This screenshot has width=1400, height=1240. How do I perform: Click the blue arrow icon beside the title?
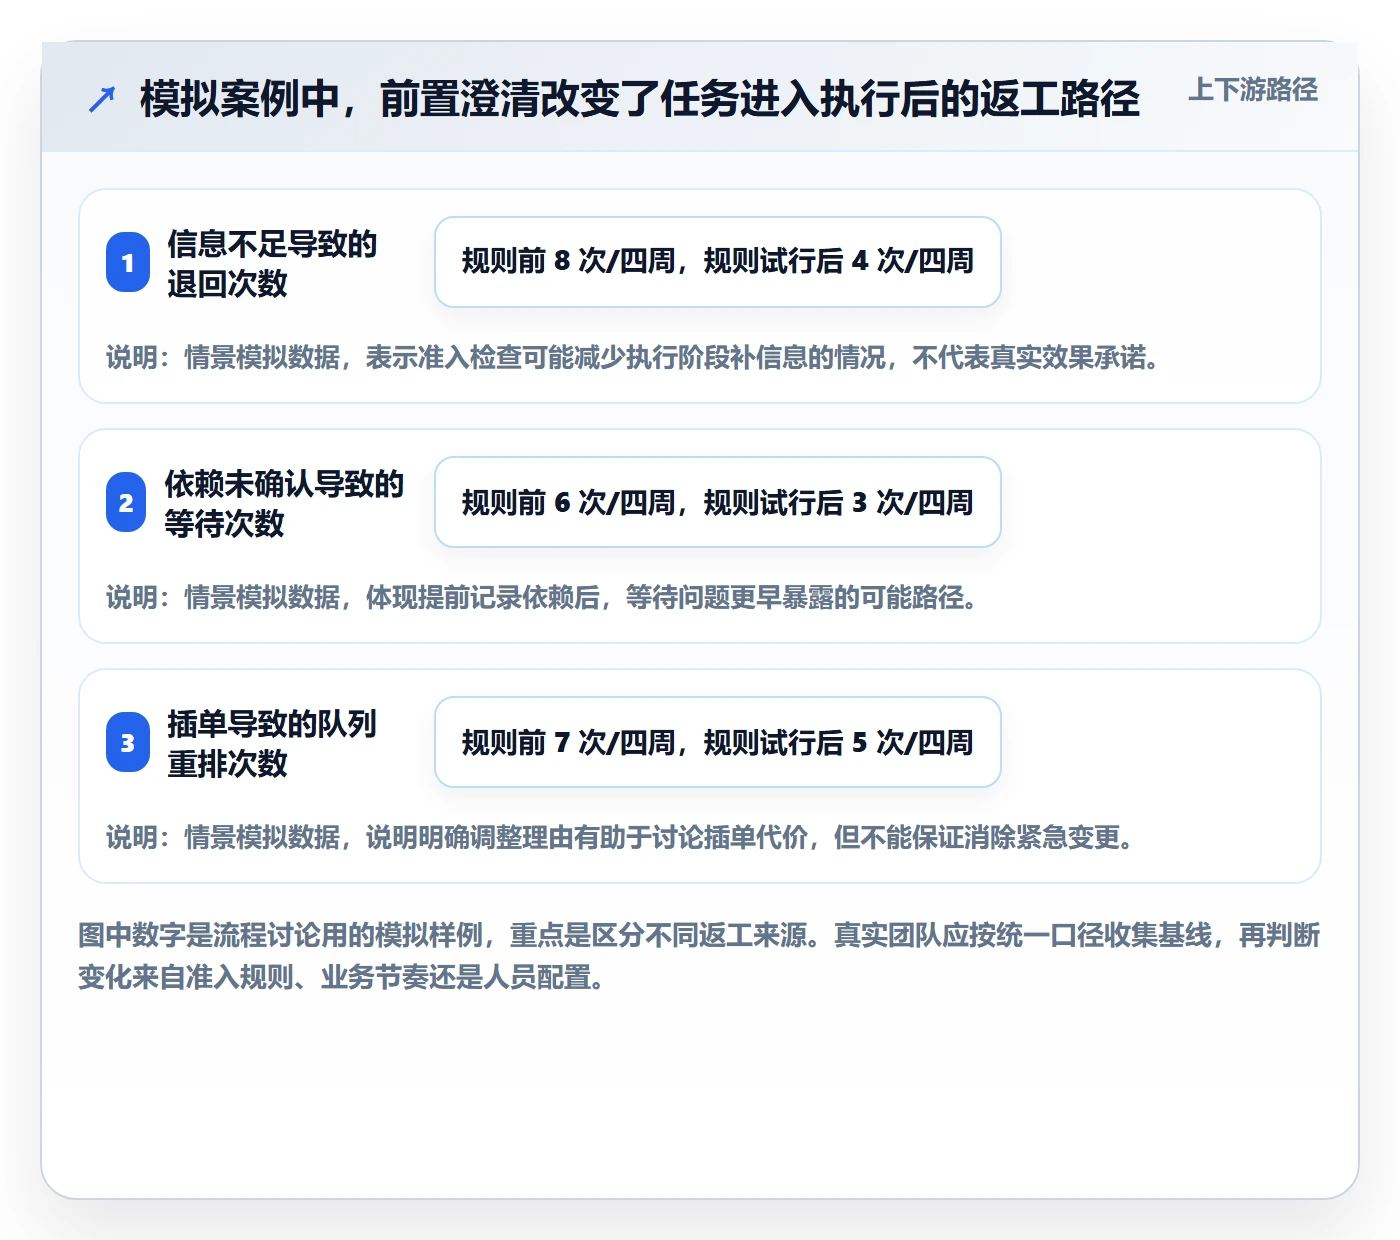click(102, 99)
